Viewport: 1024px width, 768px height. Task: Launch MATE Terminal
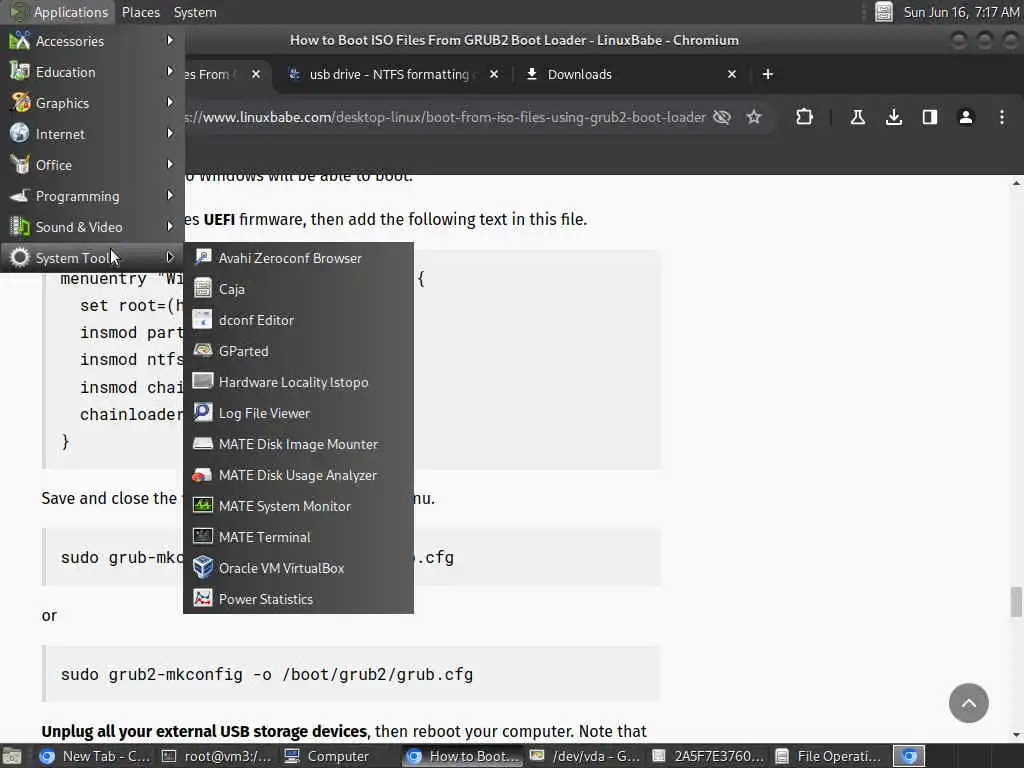(x=298, y=537)
